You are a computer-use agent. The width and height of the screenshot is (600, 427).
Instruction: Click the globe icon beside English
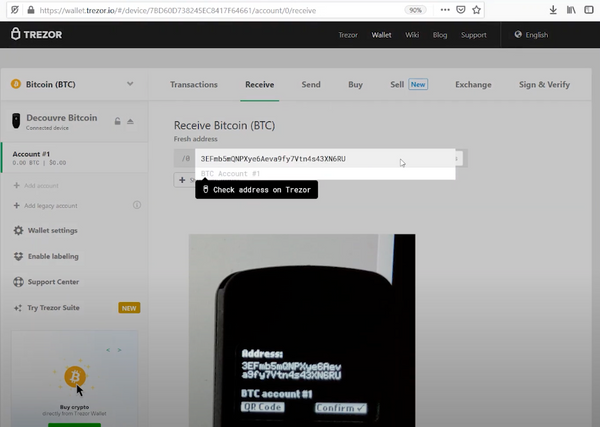coord(518,34)
